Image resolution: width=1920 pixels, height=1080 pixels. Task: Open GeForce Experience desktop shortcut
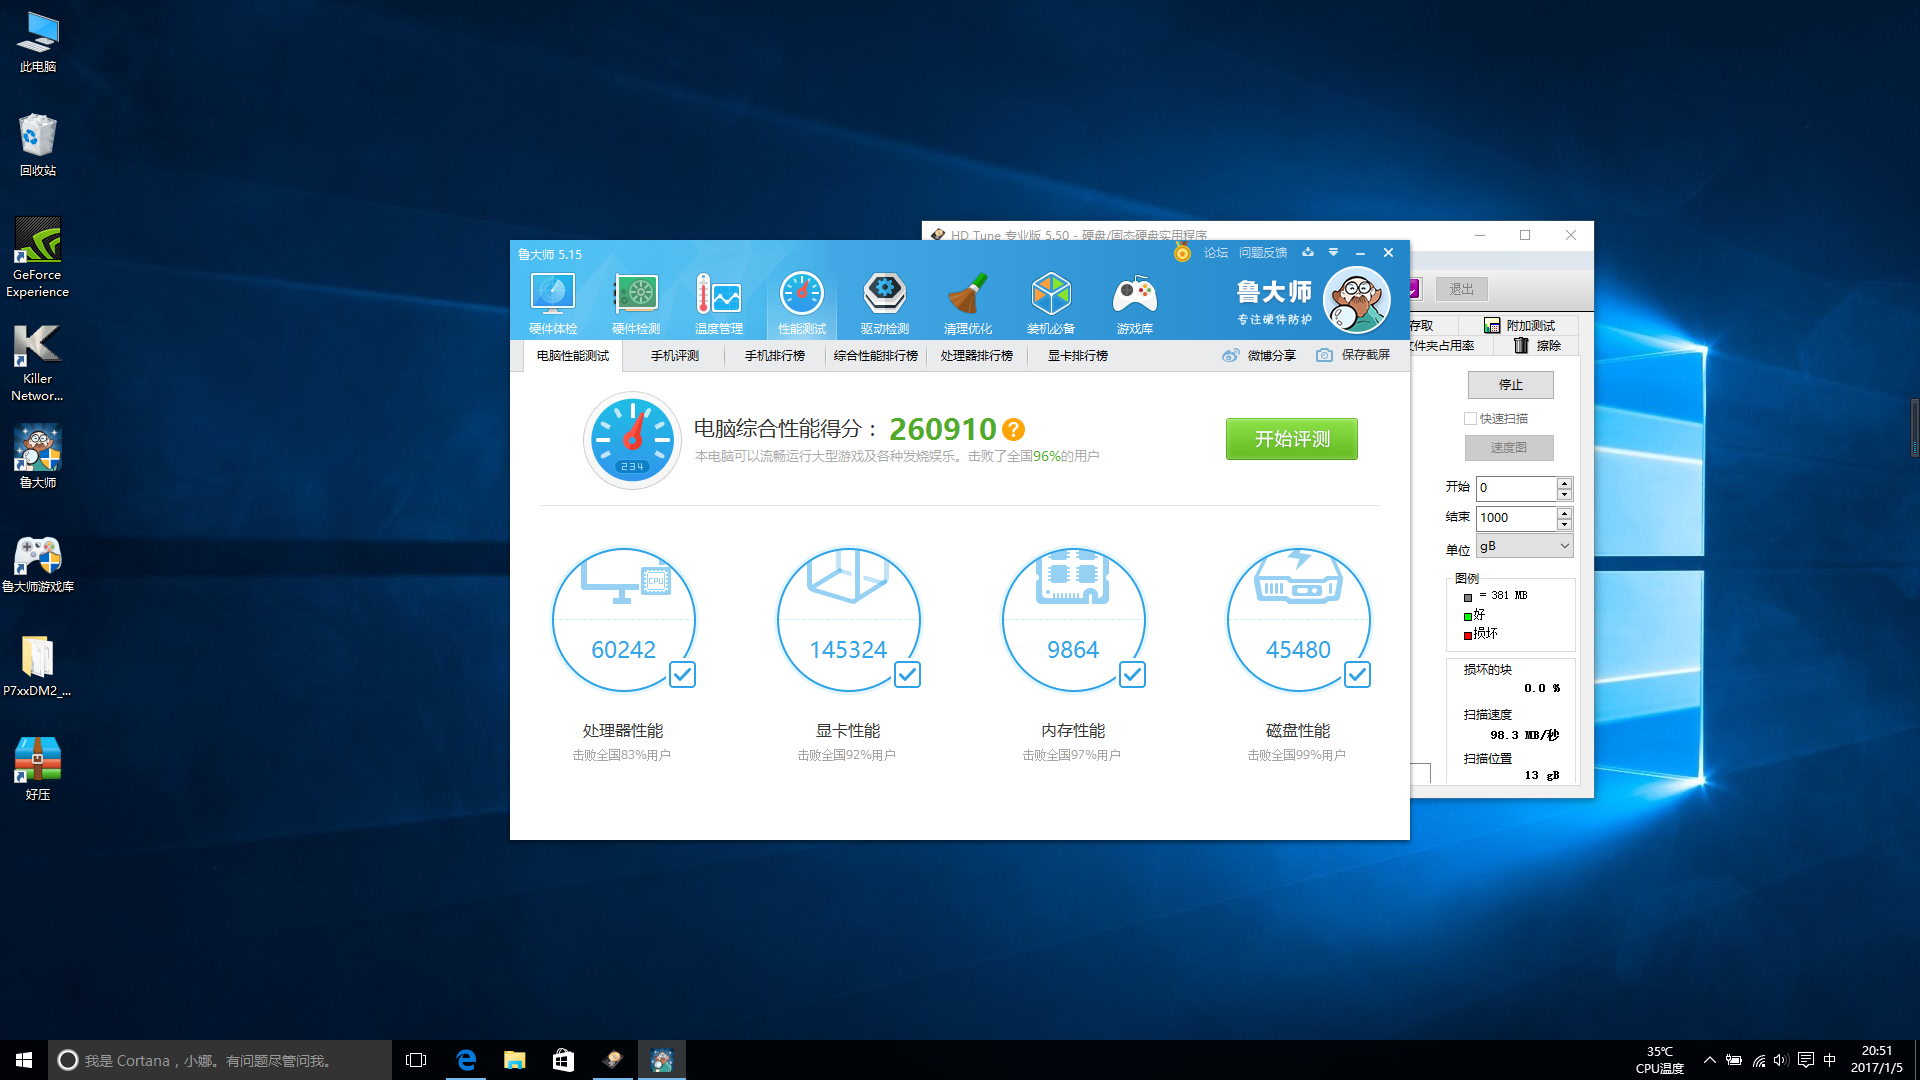click(x=37, y=258)
